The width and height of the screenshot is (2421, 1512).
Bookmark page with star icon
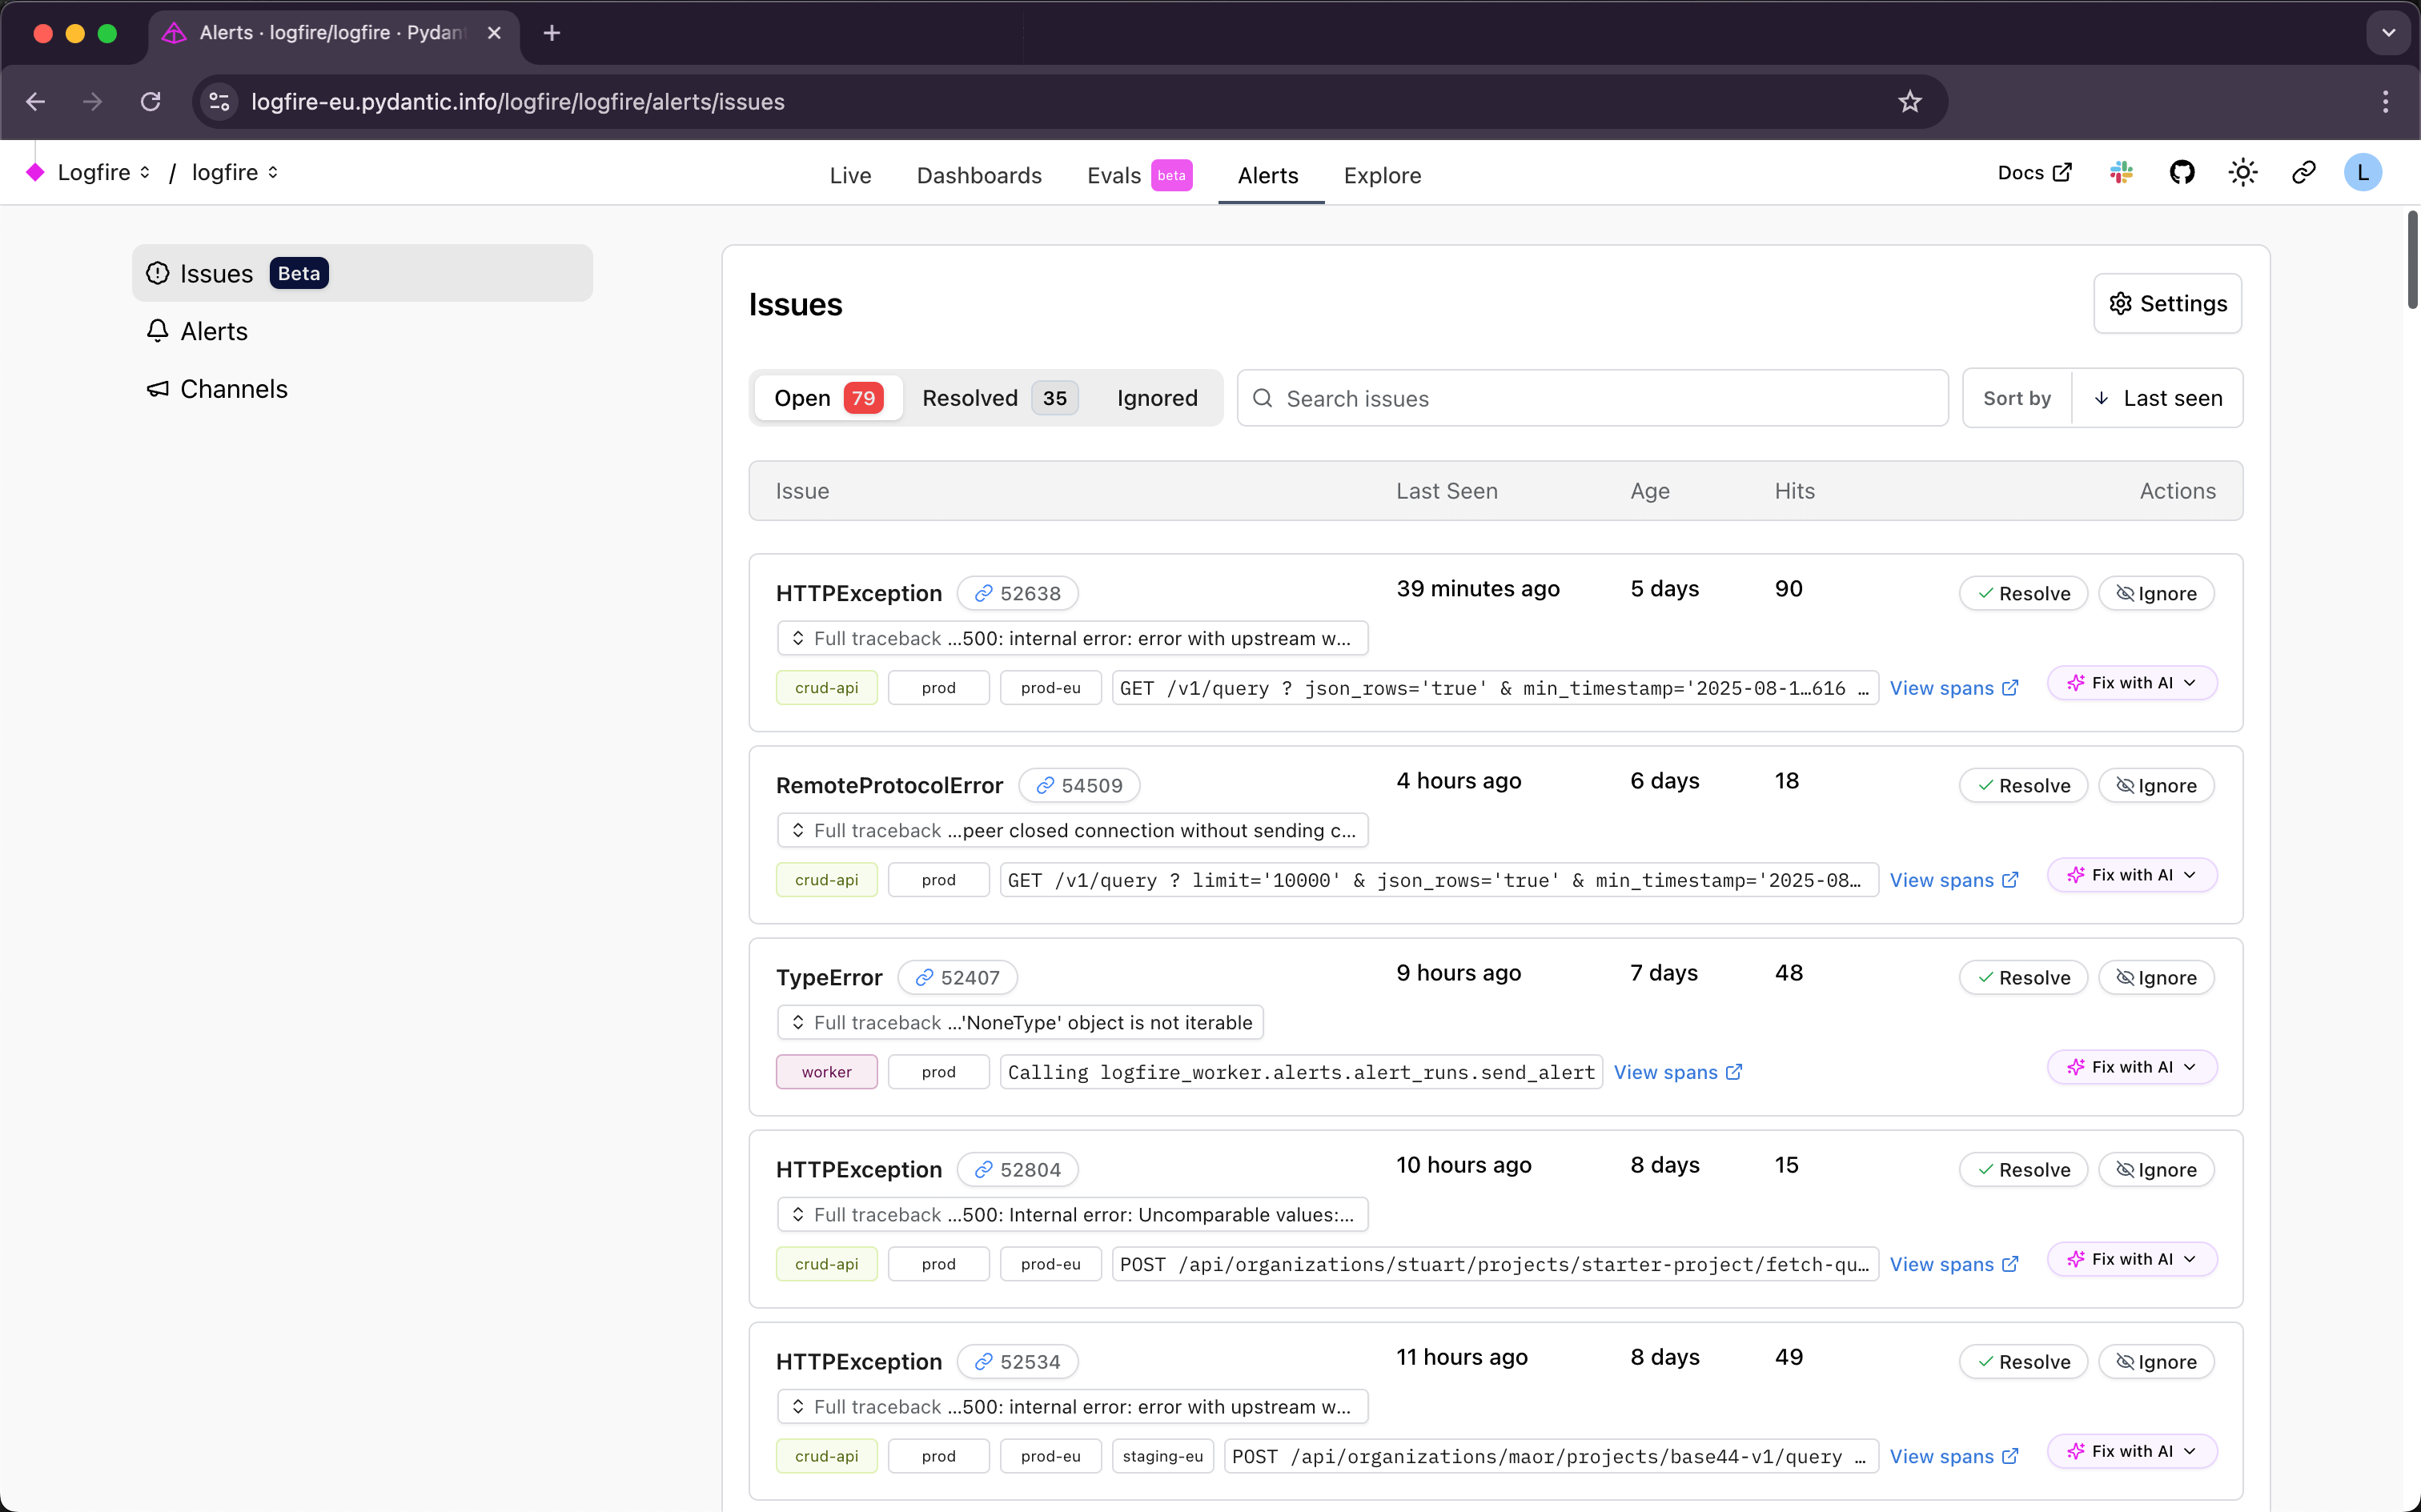1910,101
